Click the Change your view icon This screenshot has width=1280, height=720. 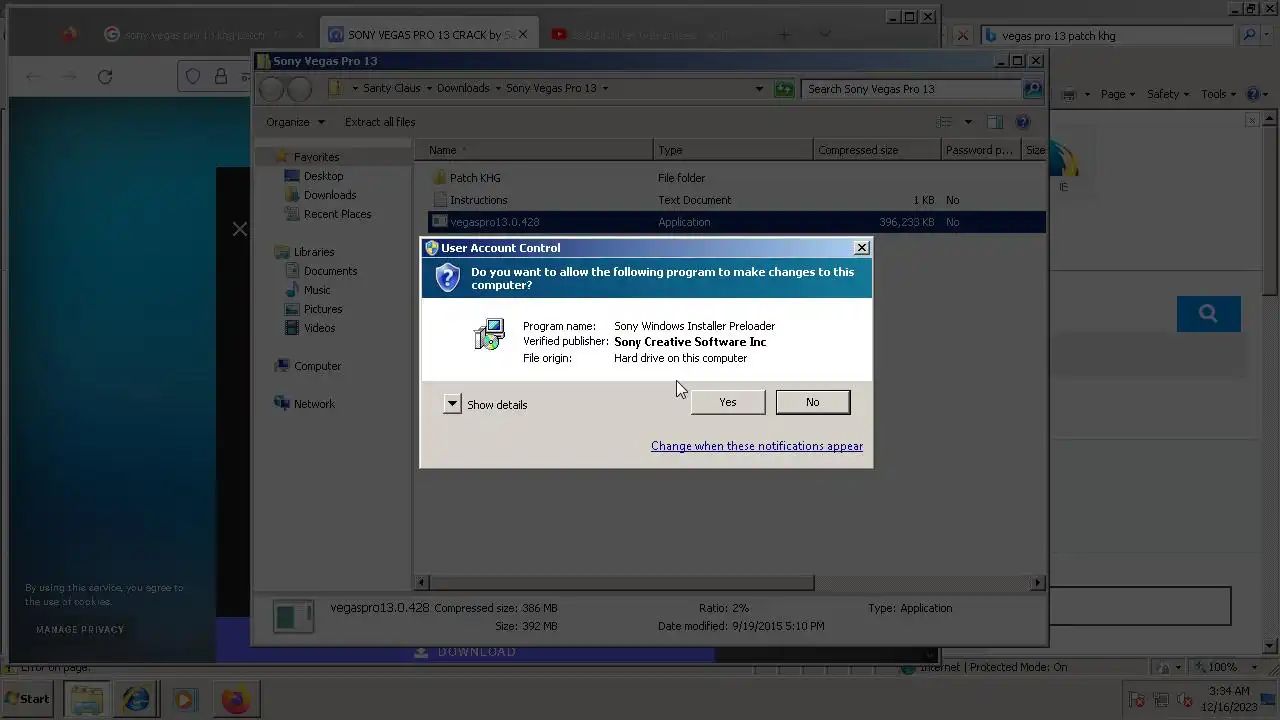tap(944, 122)
